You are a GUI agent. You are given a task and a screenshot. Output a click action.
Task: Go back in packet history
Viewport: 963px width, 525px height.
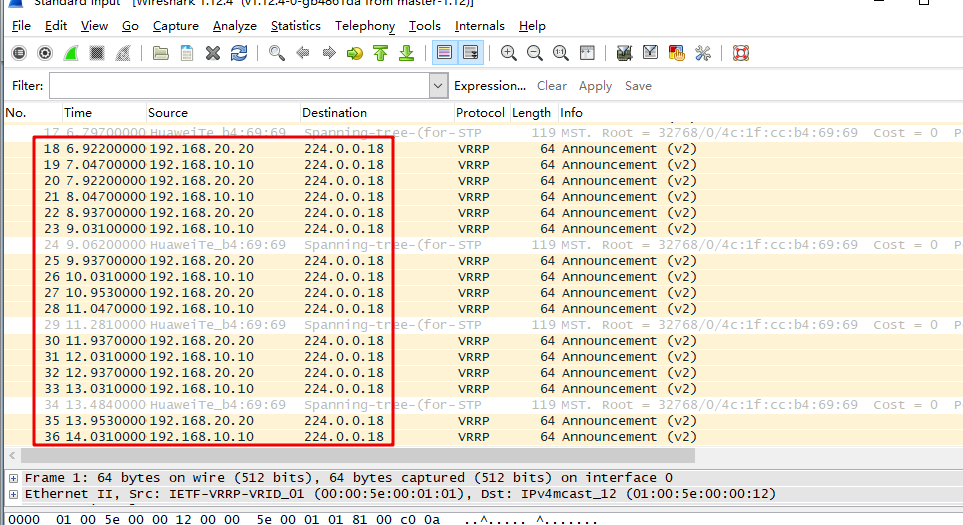pos(303,53)
